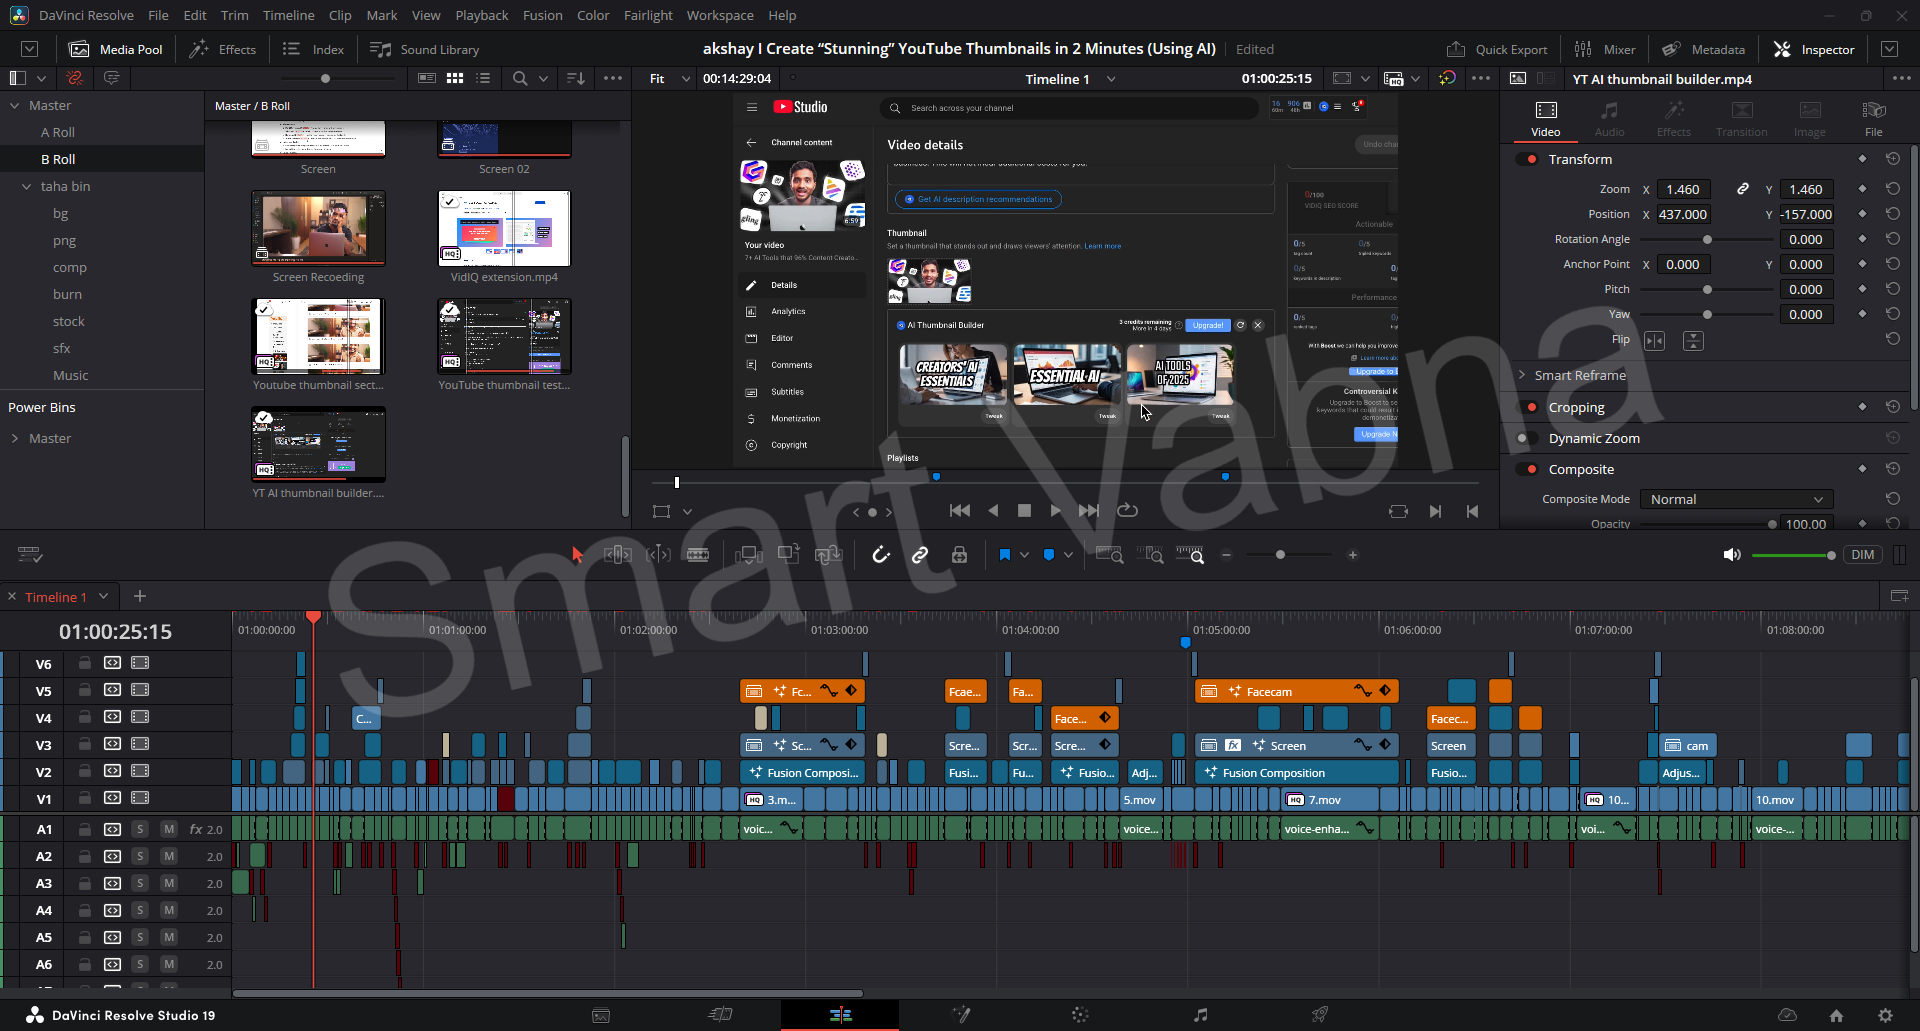Click the Overwrite Clip icon

(x=789, y=554)
